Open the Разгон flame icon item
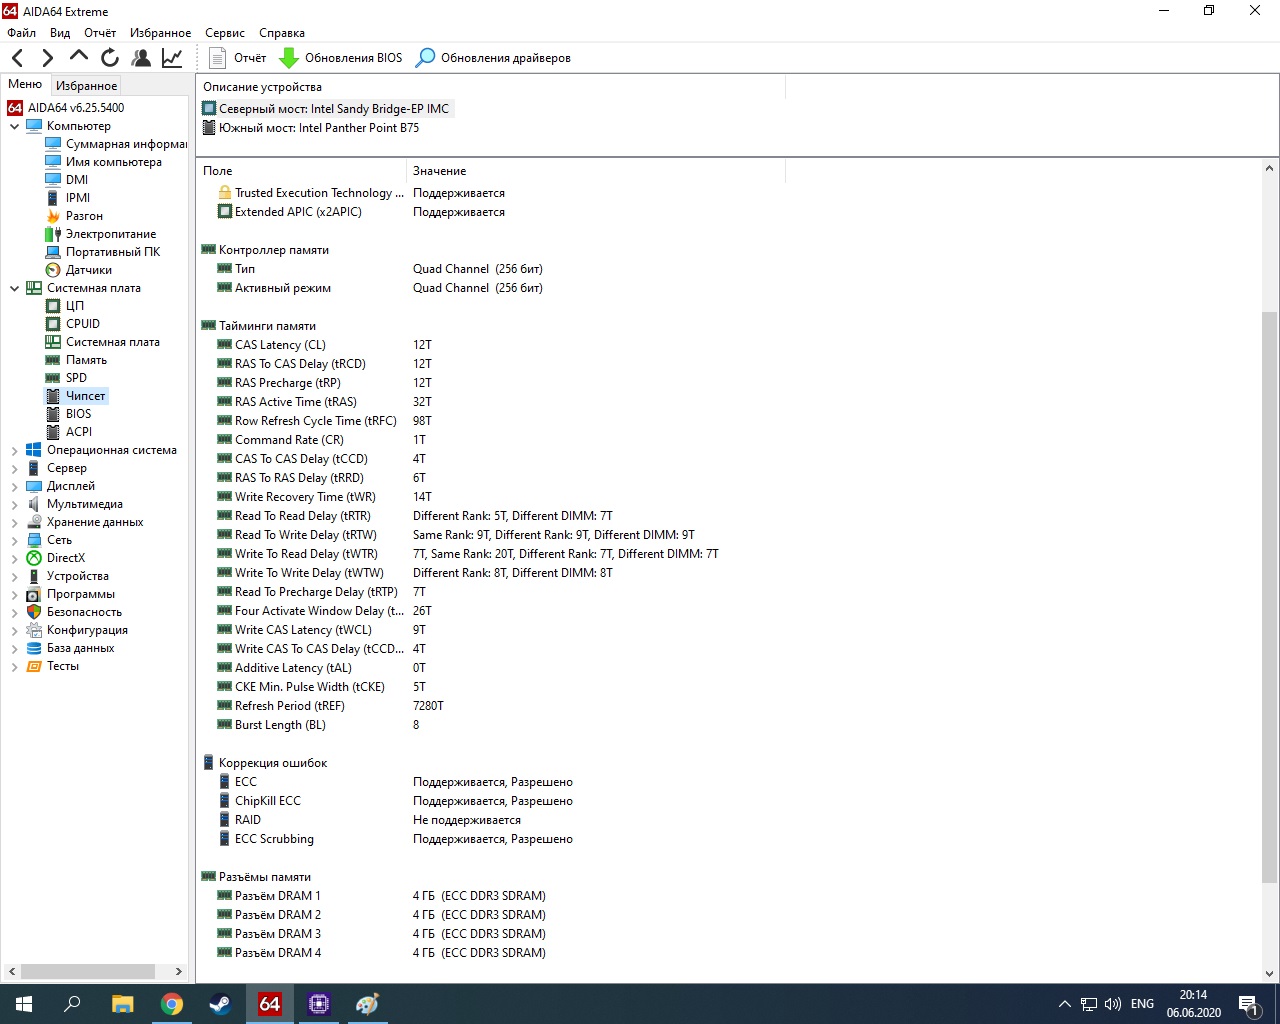 pyautogui.click(x=53, y=216)
